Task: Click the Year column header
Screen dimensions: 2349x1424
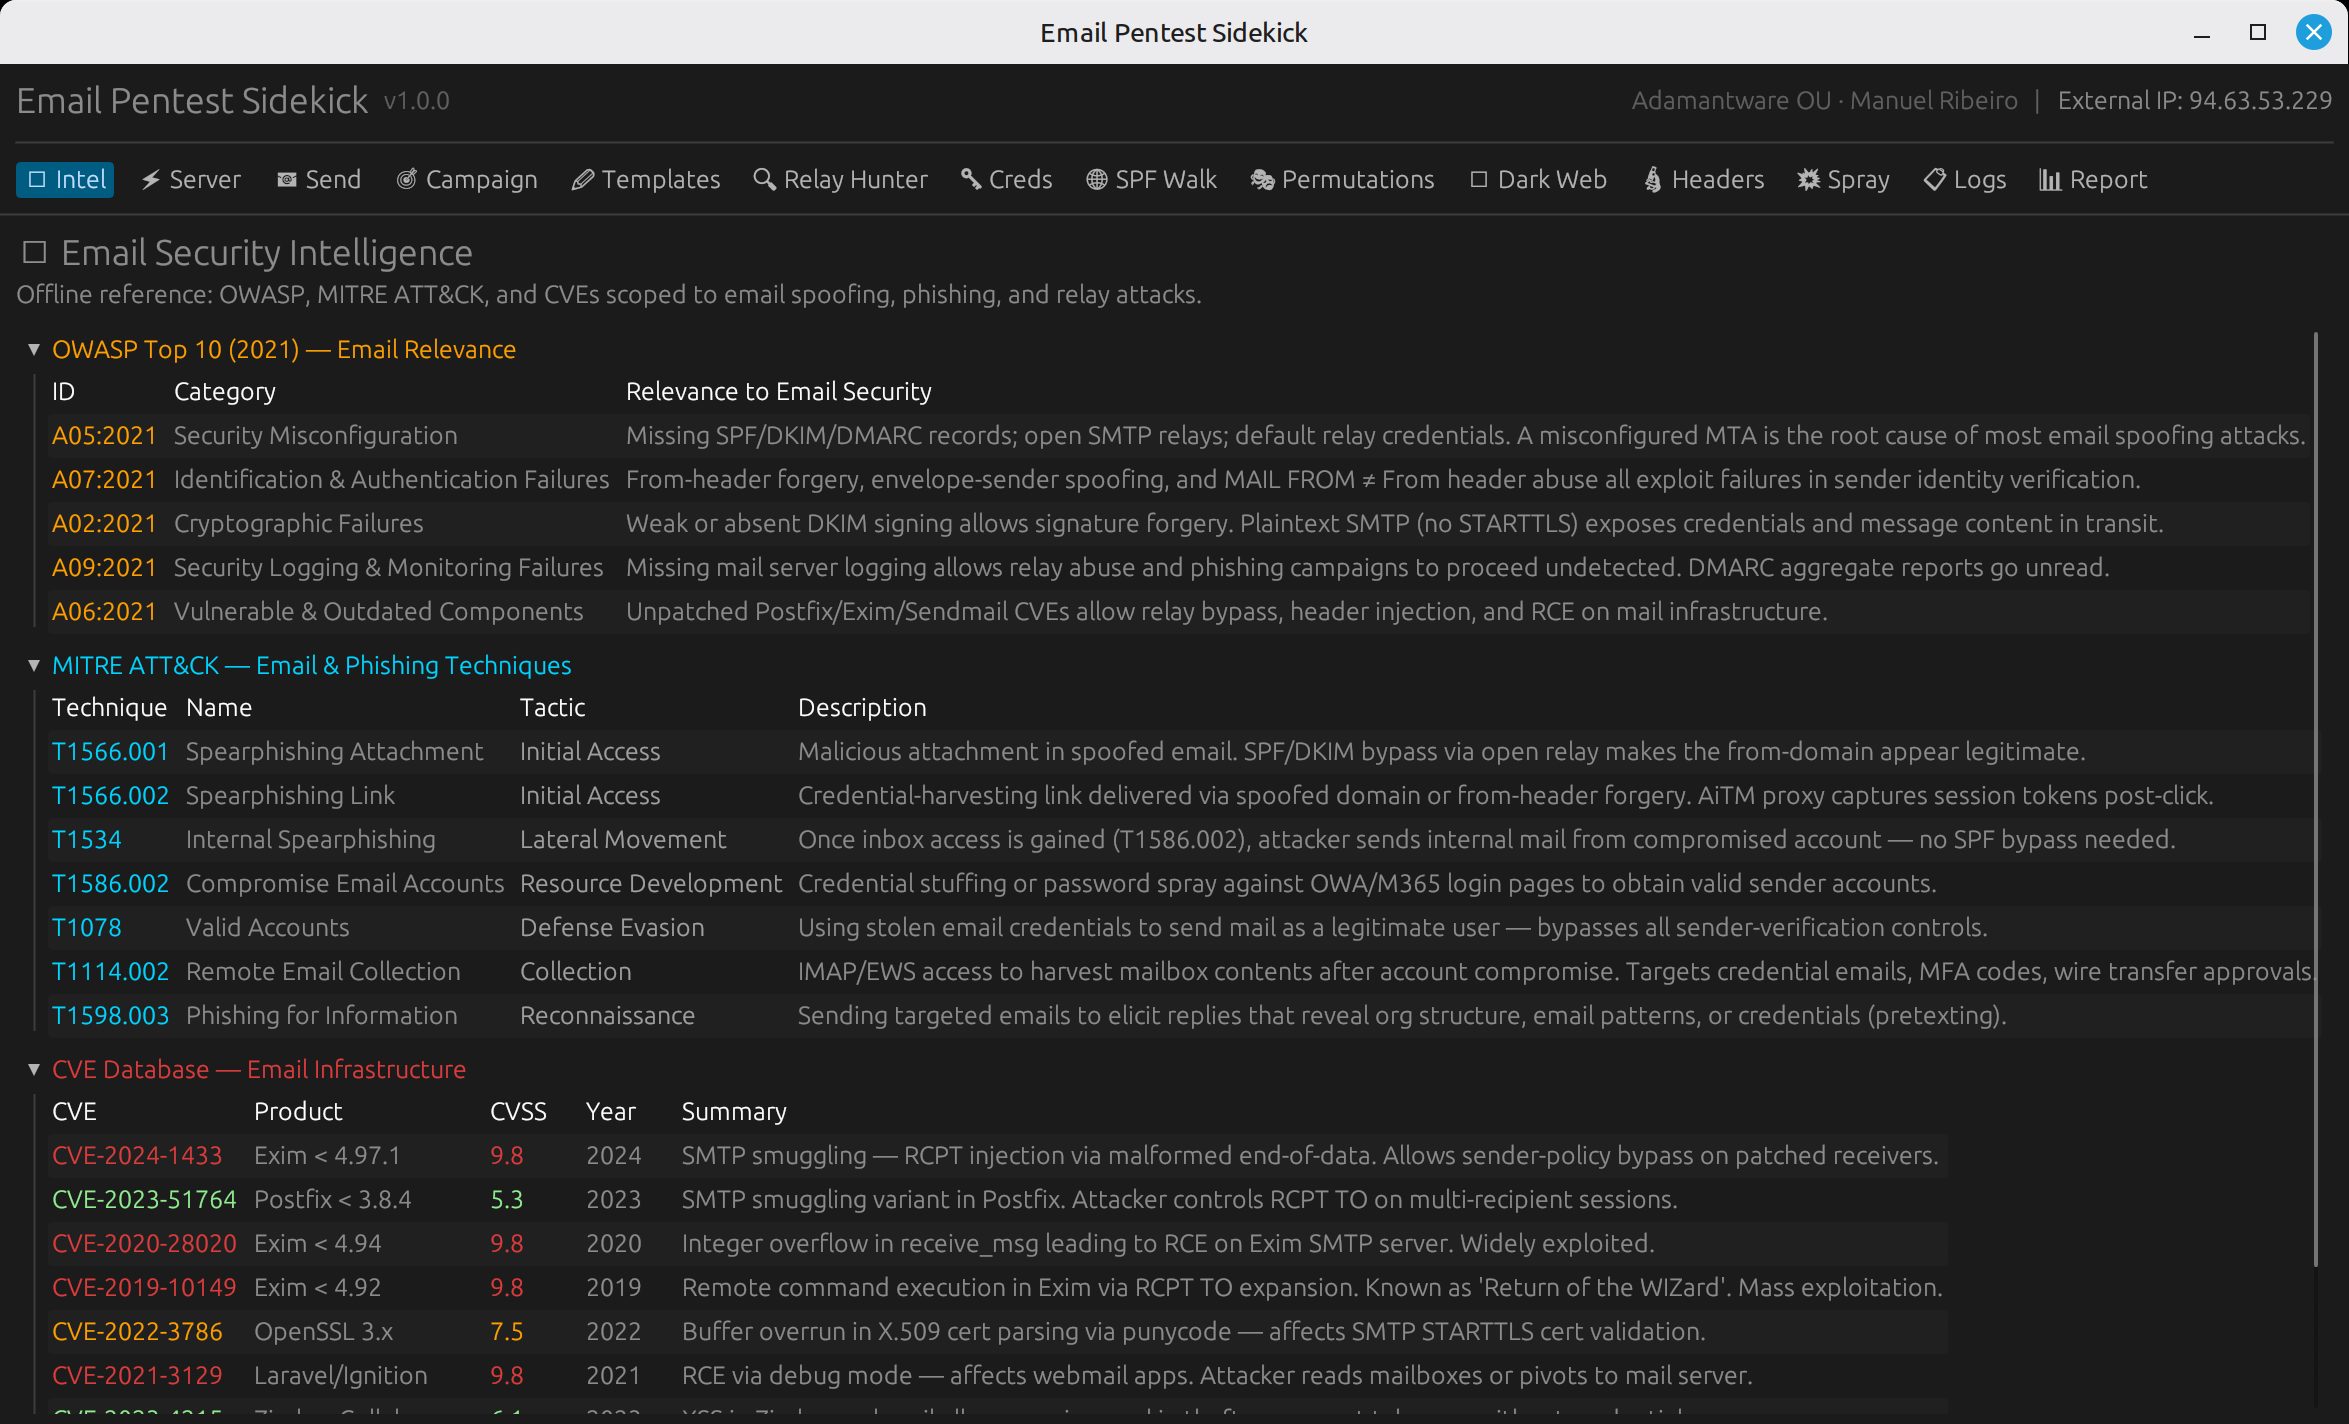Action: click(610, 1111)
